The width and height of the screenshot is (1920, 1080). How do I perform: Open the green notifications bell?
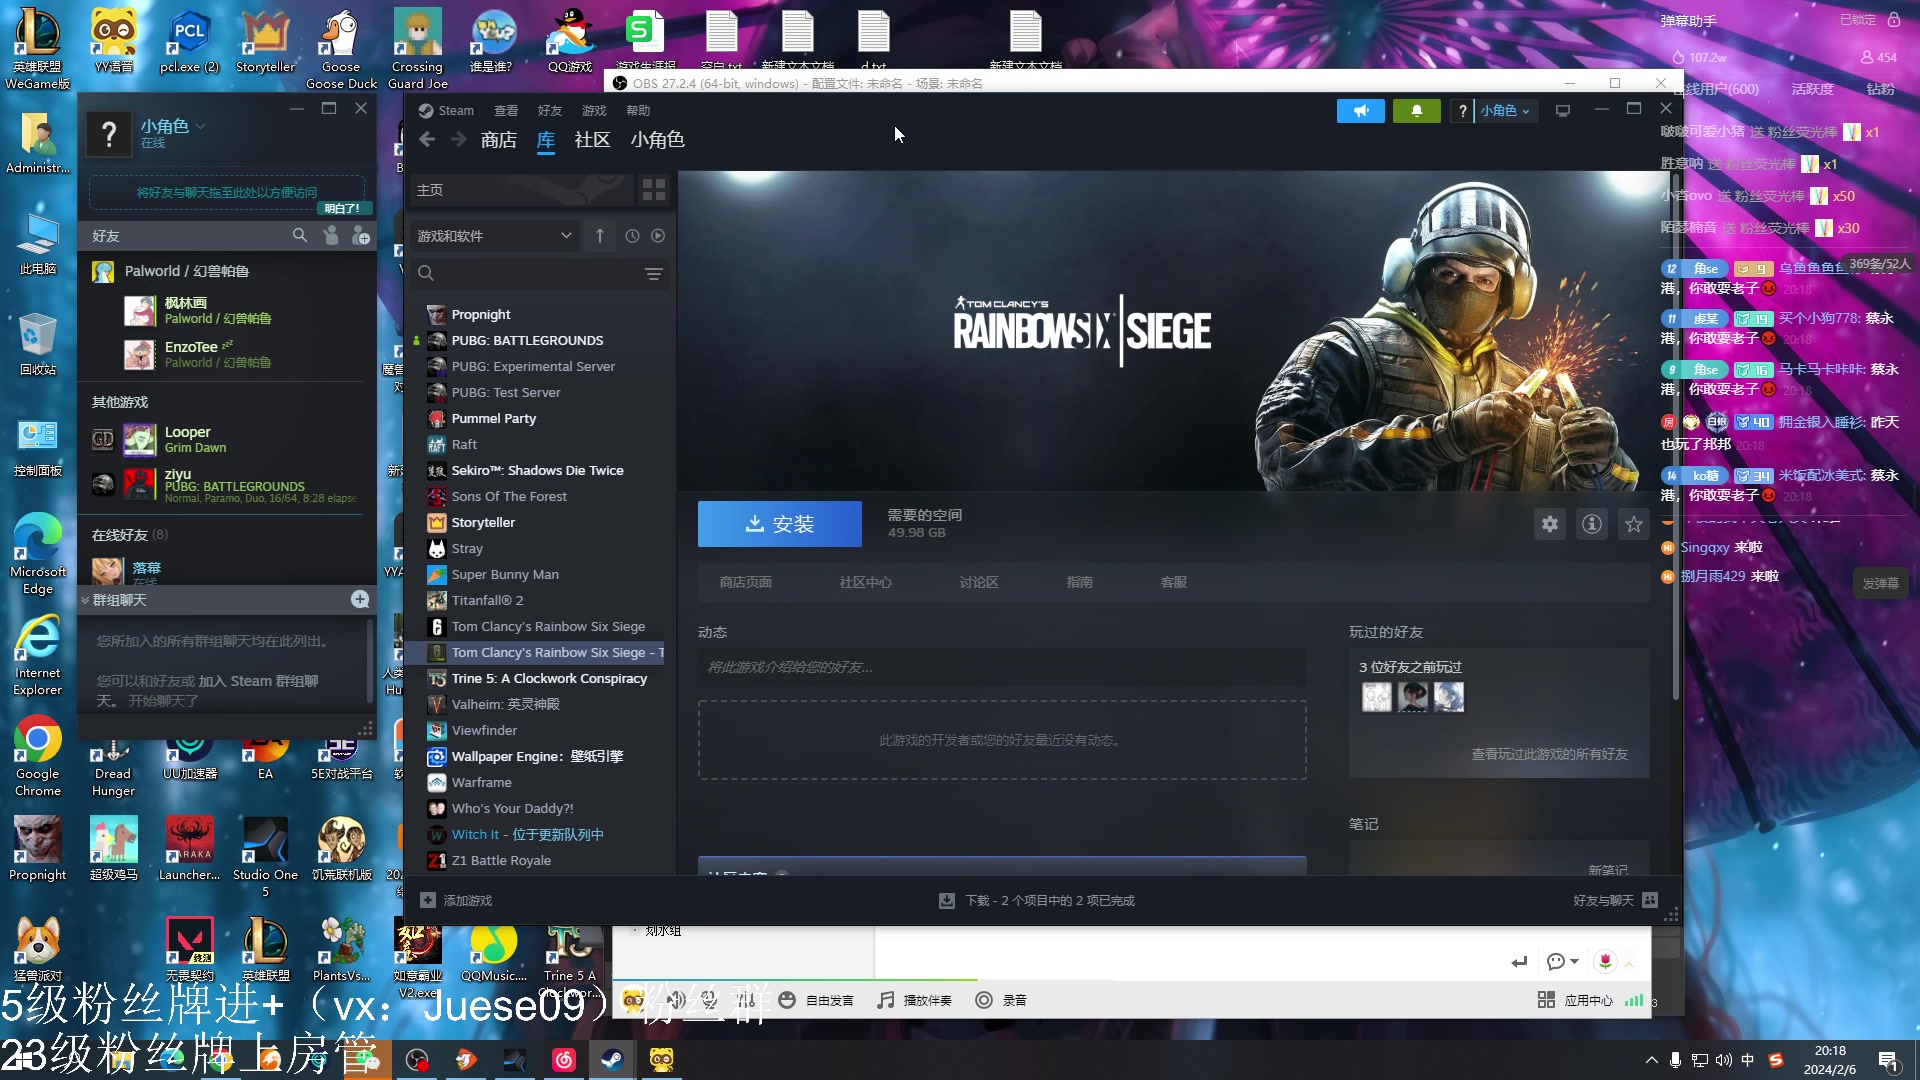click(1416, 111)
